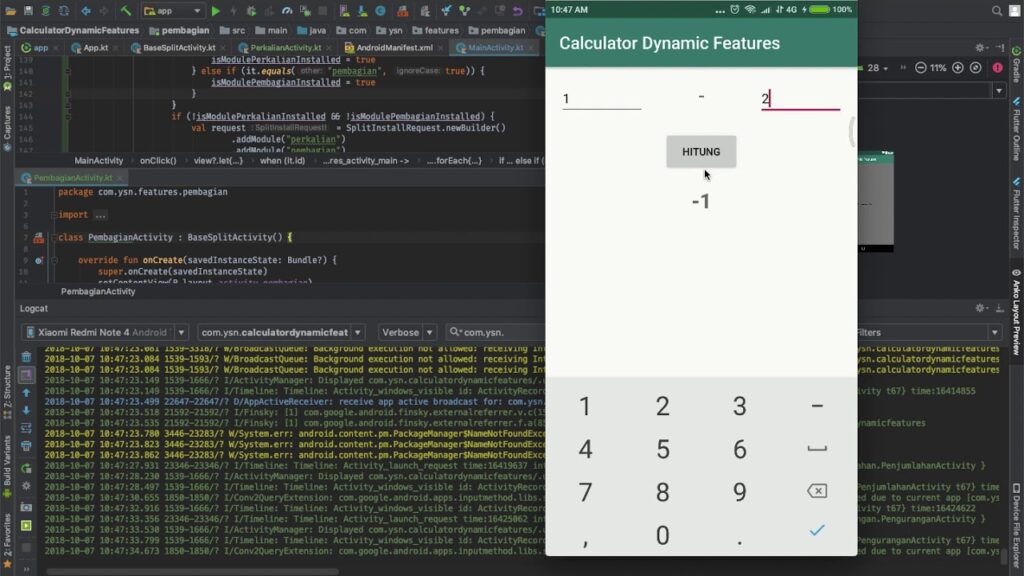This screenshot has height=576, width=1024.
Task: Tap the HITUNG button in the calculator app
Action: point(701,152)
